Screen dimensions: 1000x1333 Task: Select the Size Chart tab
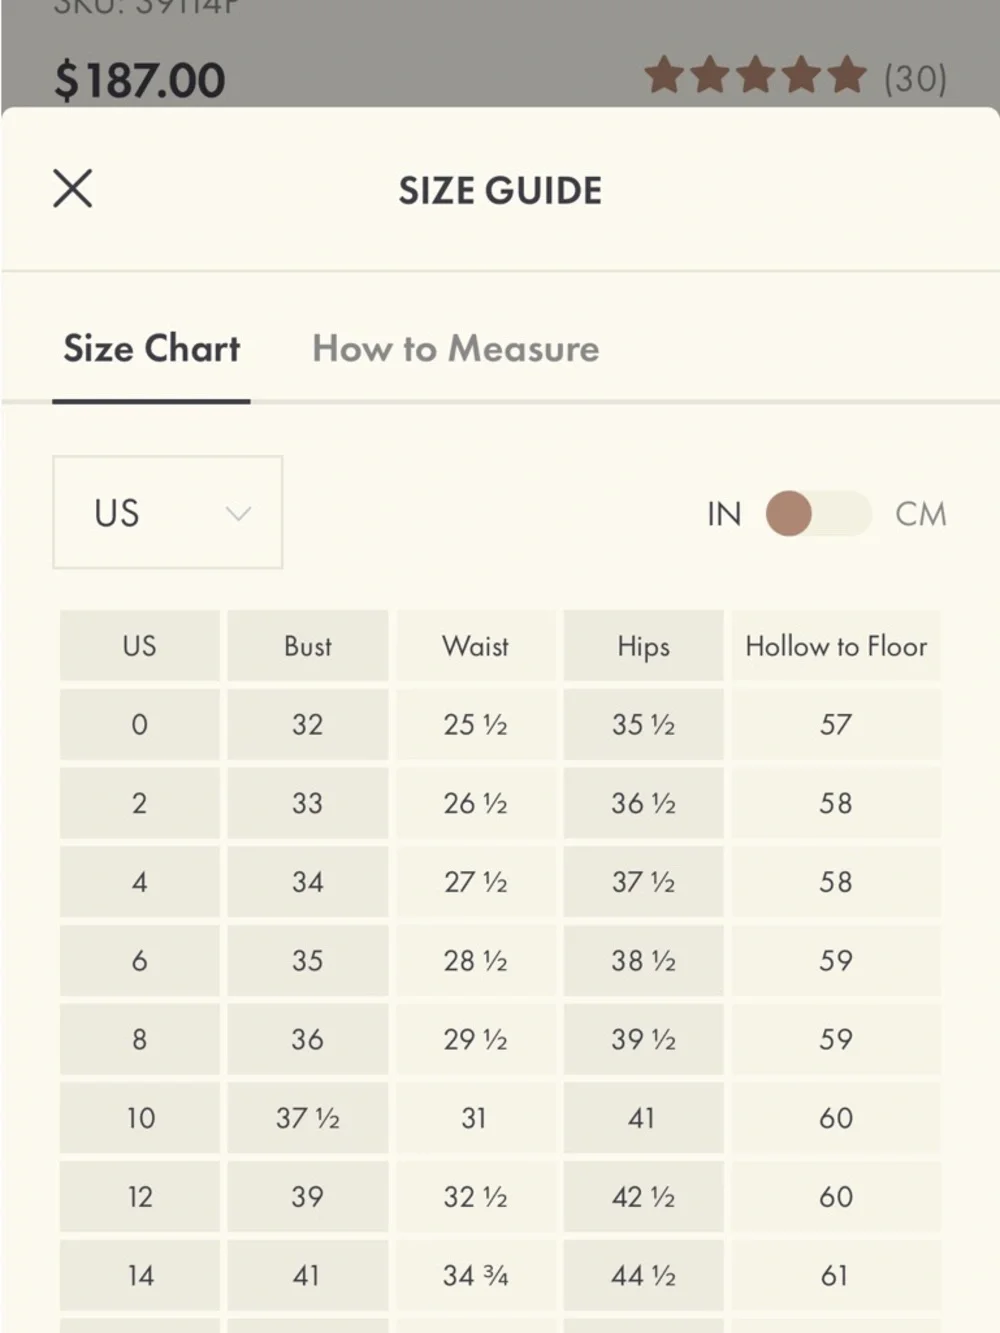coord(151,348)
